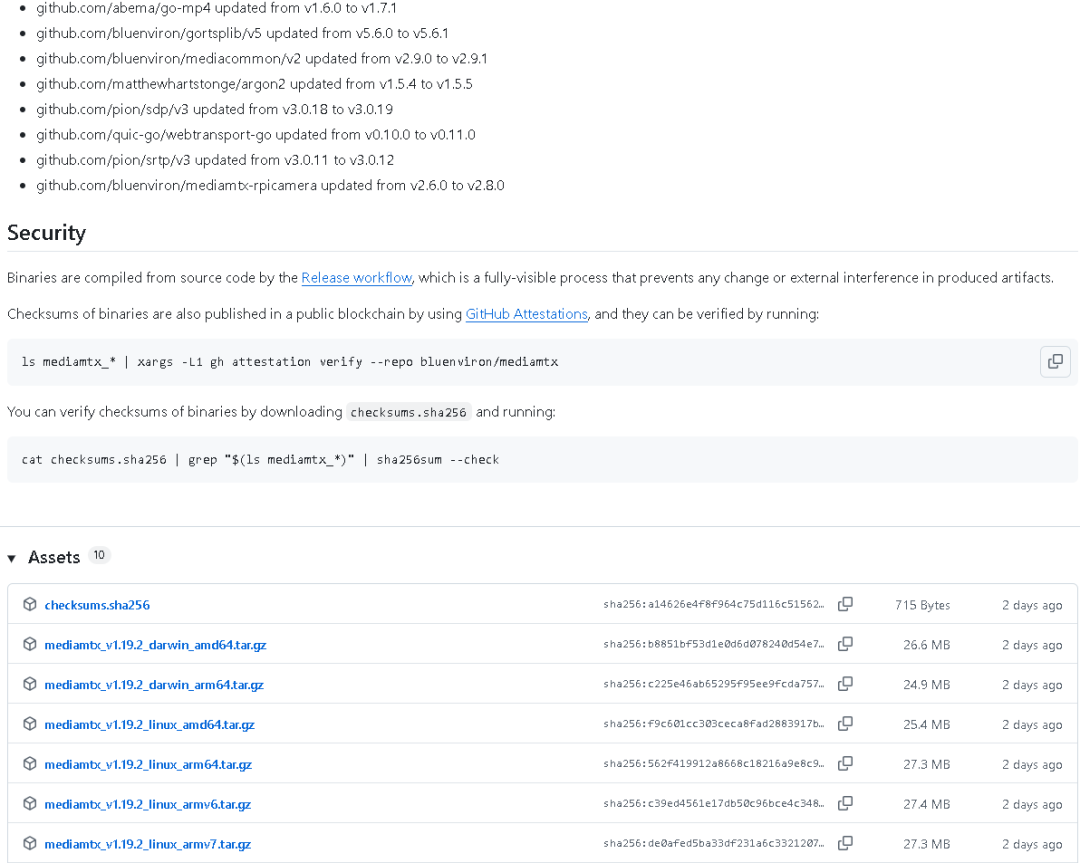
Task: Copy the attestation verify command
Action: 1055,362
